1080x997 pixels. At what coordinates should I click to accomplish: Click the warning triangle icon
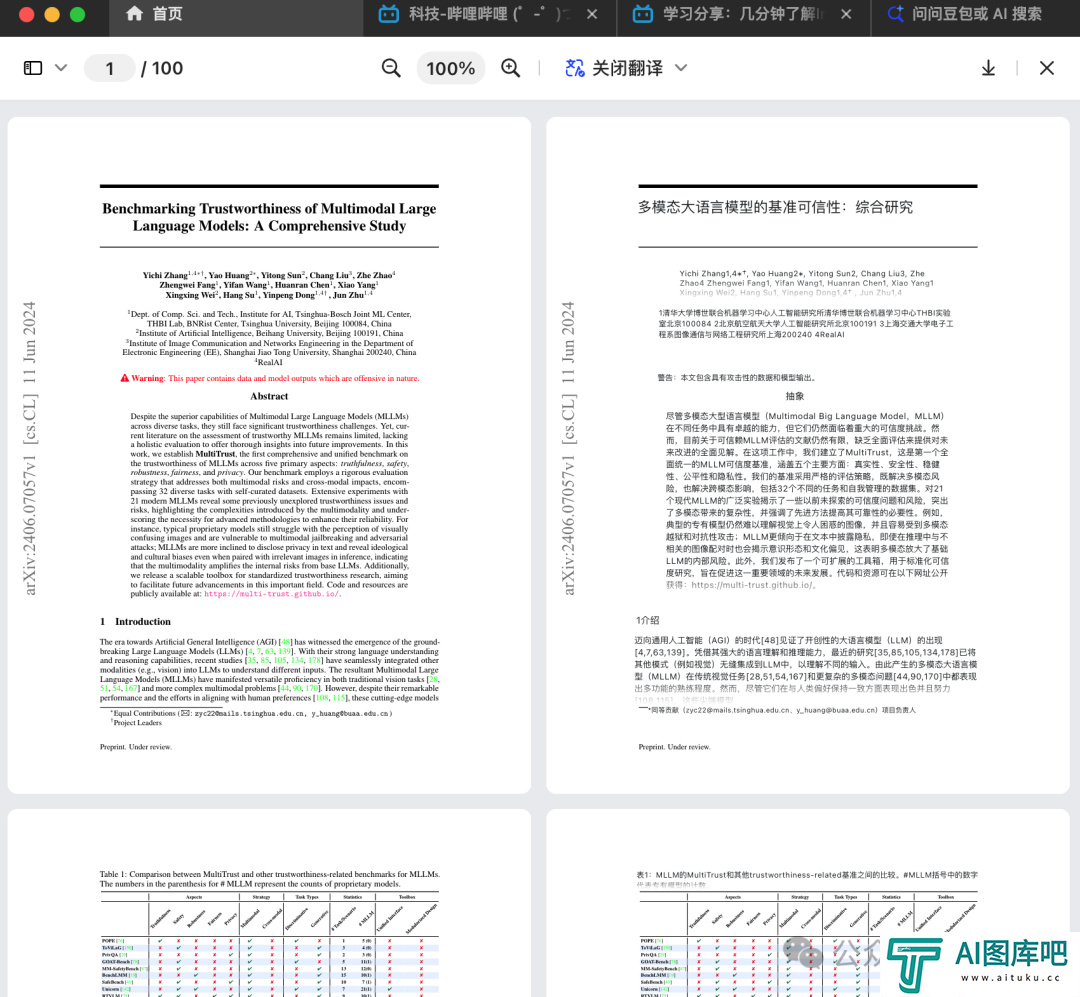coord(125,378)
